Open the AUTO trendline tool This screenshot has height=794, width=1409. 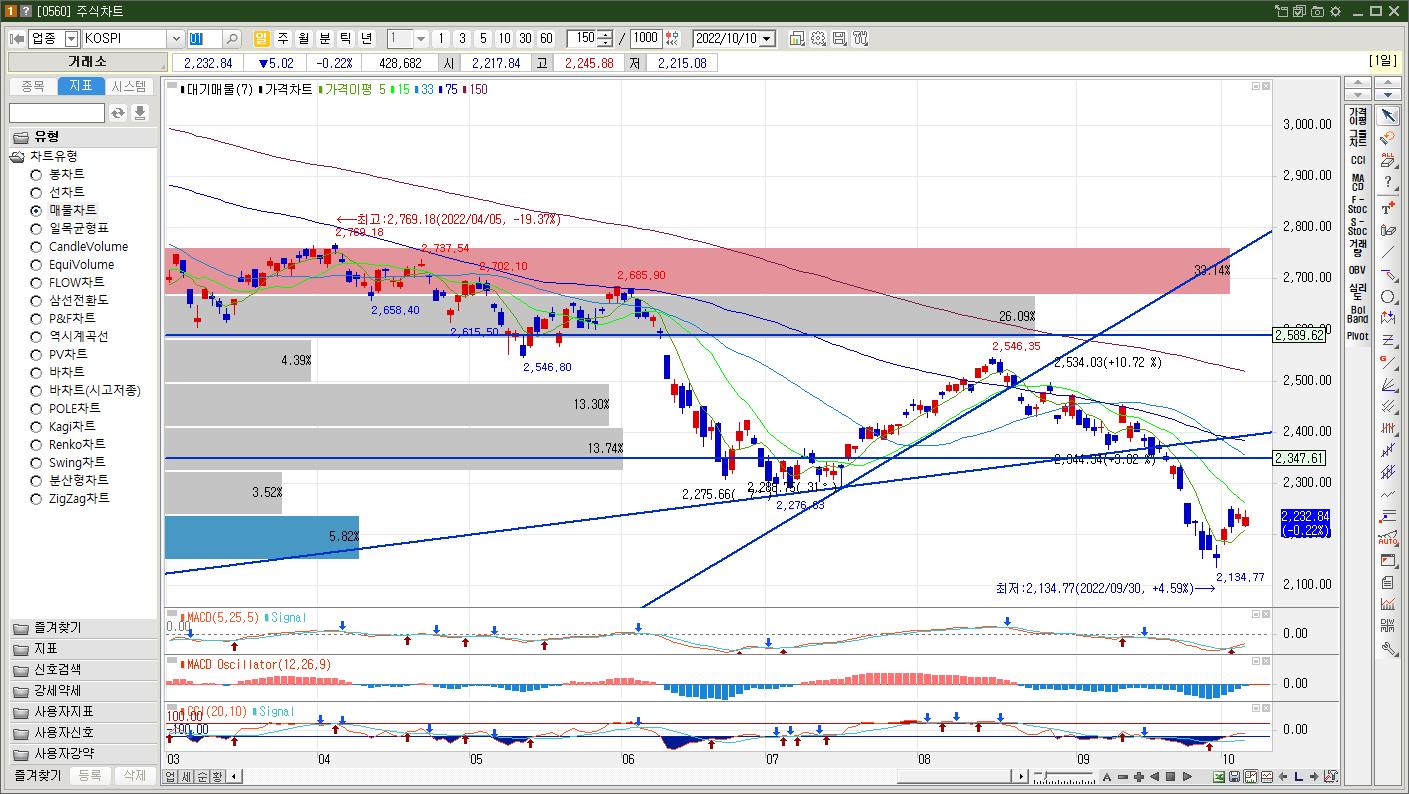tap(1388, 539)
